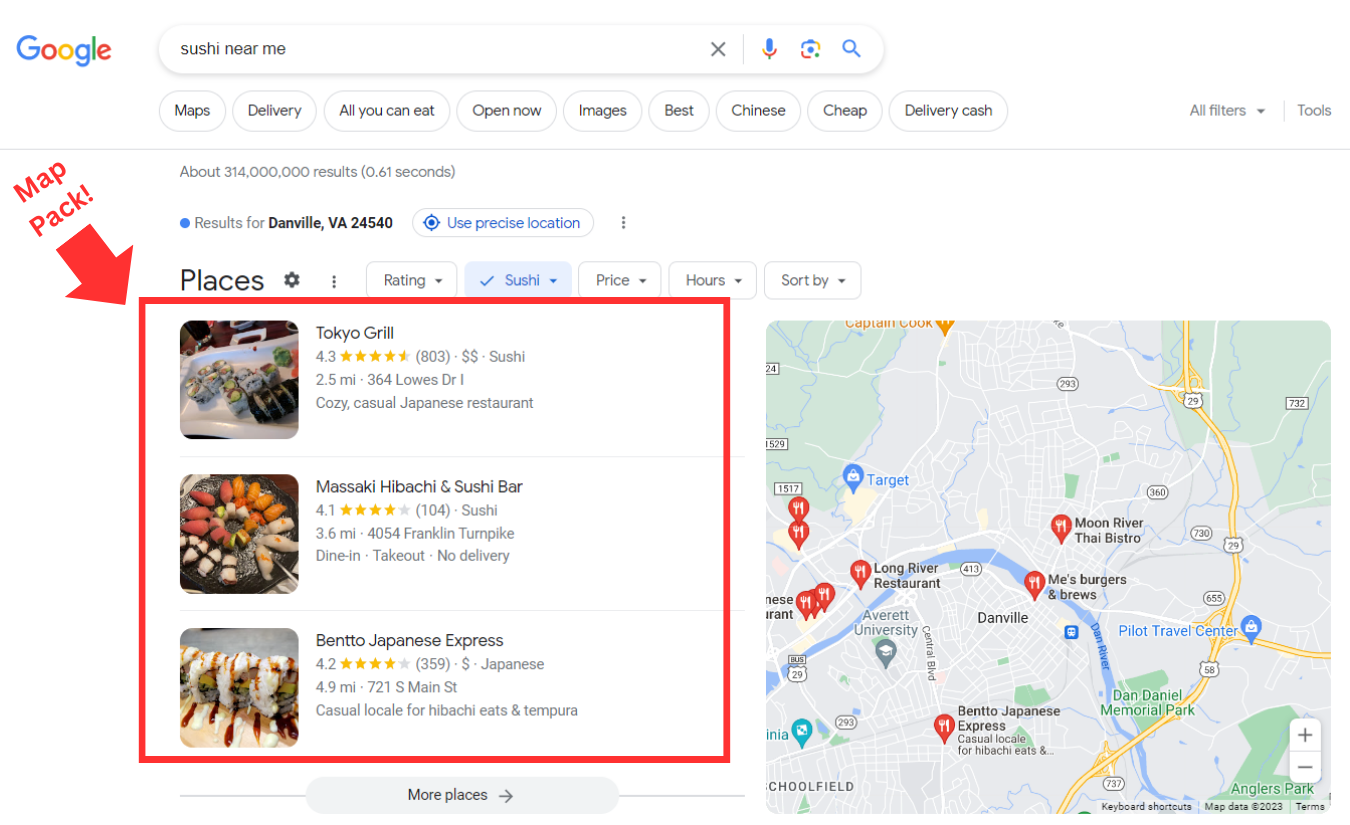Apply the Open now filter chip
This screenshot has width=1350, height=825.
[x=507, y=111]
